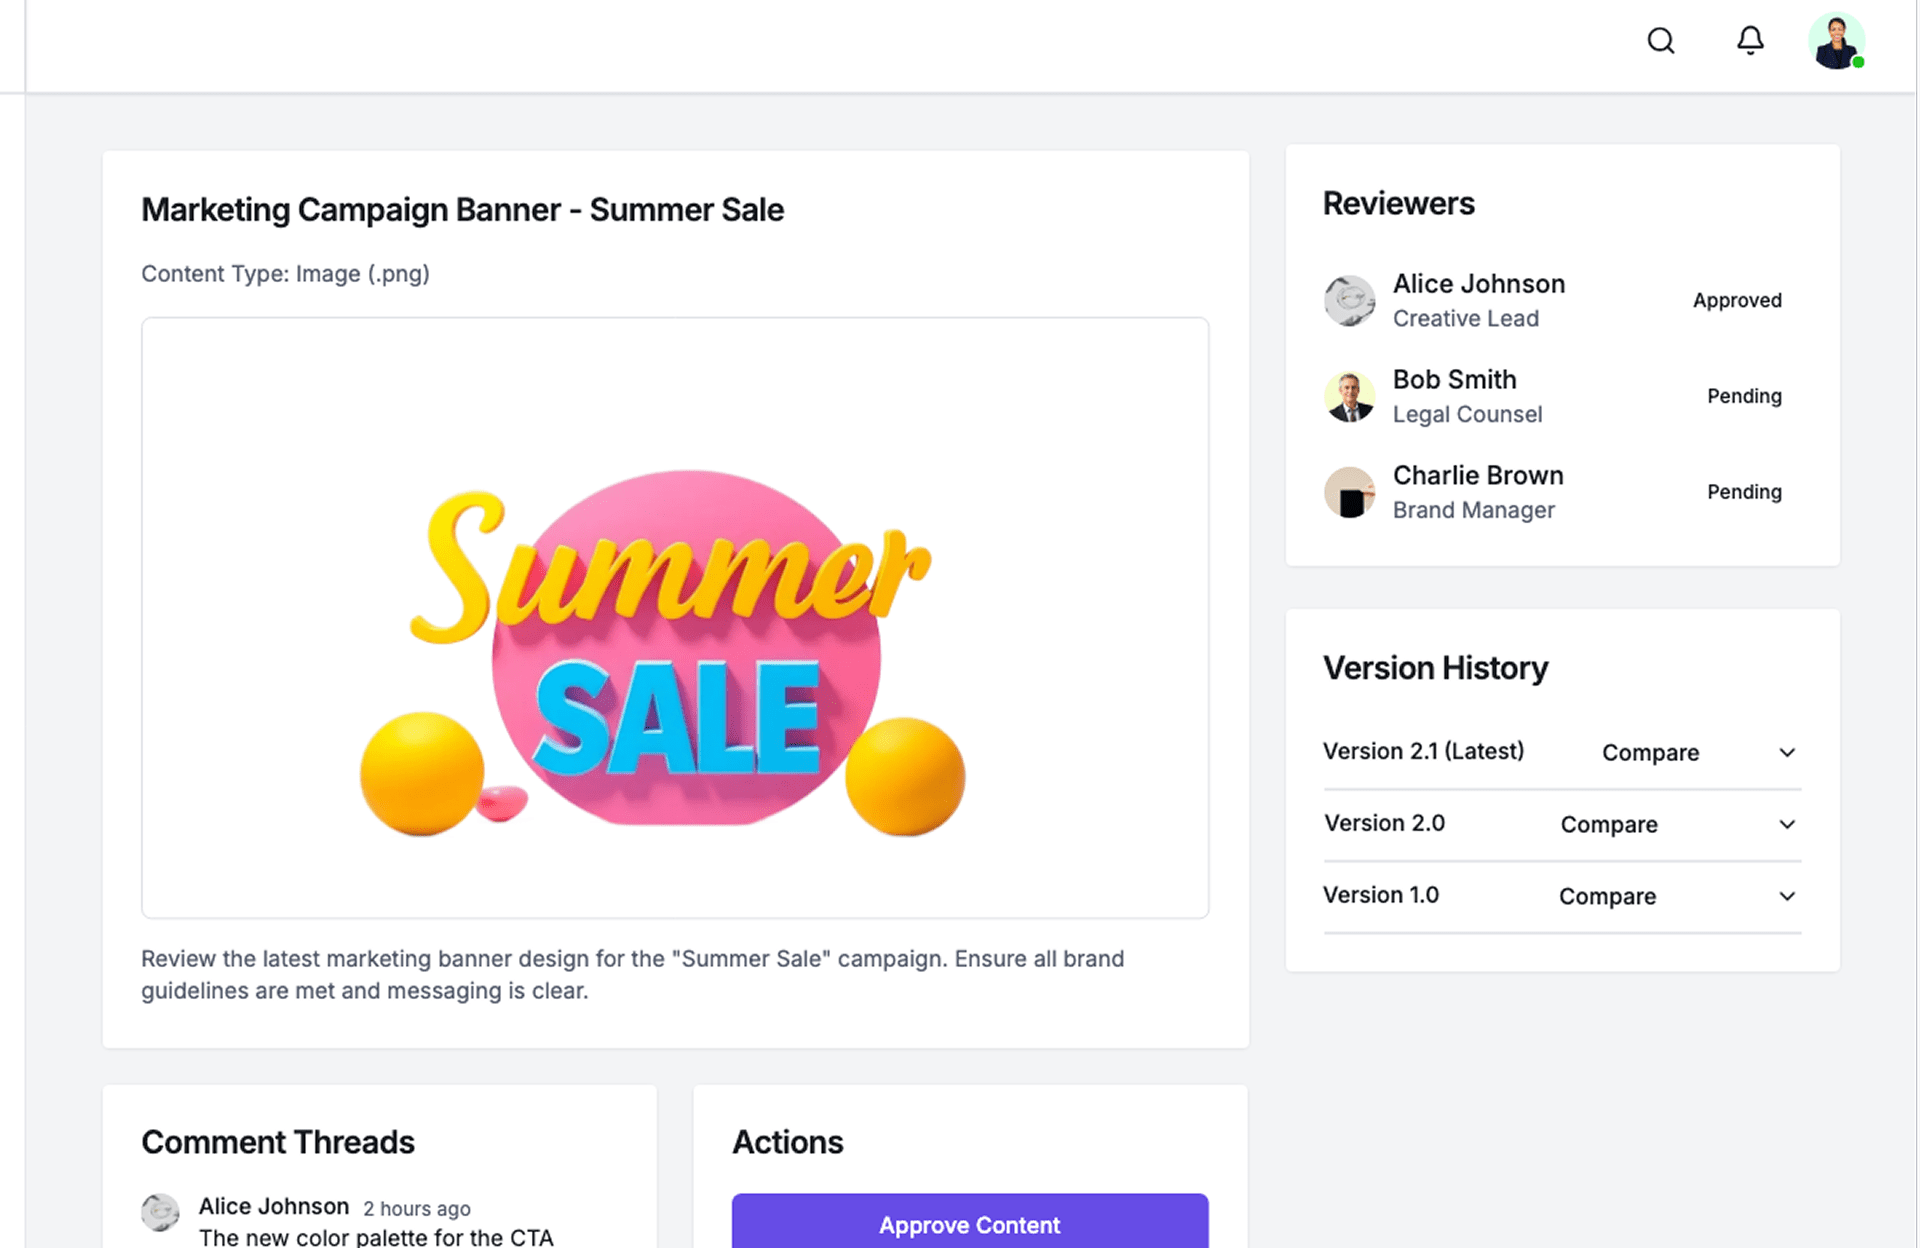Expand the Version 2.0 chevron
Image resolution: width=1920 pixels, height=1248 pixels.
[1787, 825]
